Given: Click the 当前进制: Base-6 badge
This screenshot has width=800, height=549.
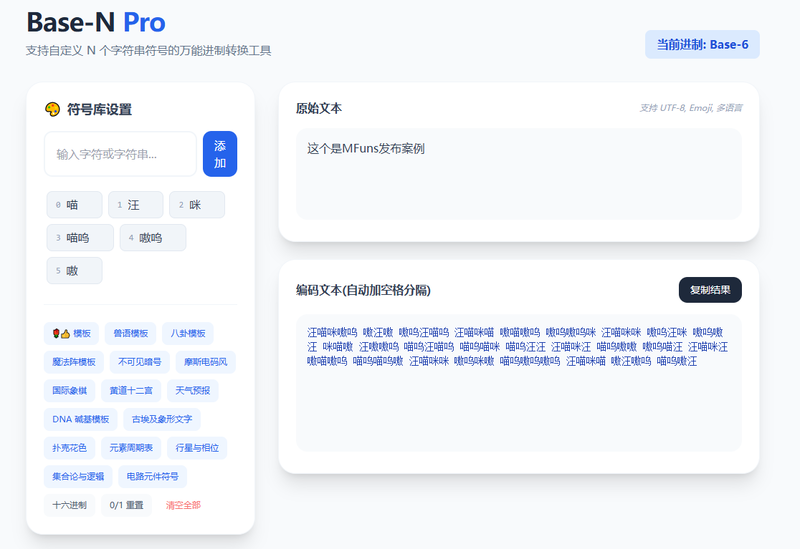Looking at the screenshot, I should pos(703,44).
